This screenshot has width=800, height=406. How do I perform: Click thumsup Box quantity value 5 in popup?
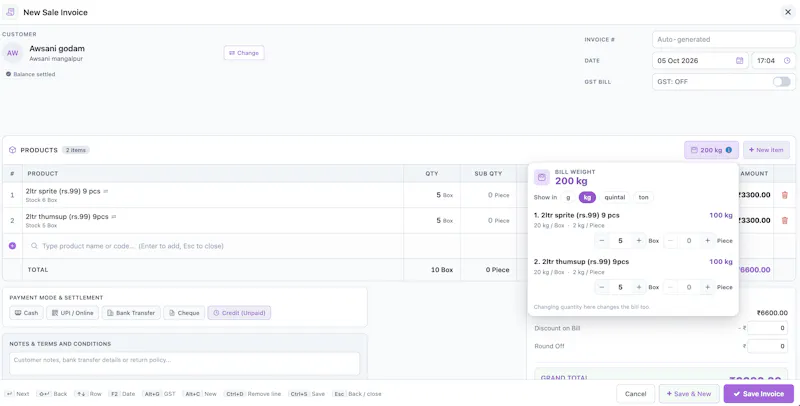coord(620,287)
